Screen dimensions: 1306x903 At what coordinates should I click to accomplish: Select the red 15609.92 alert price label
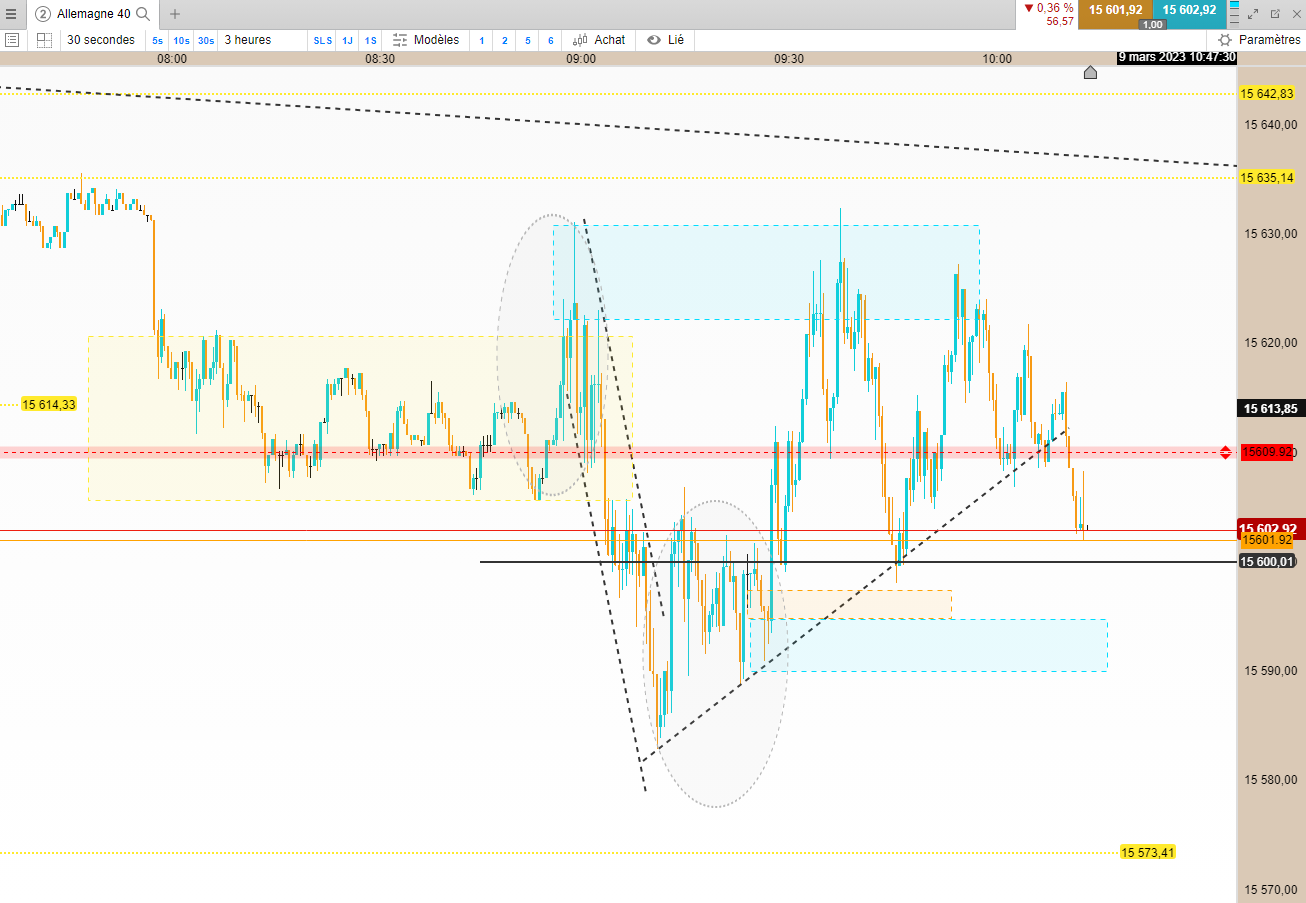(x=1267, y=452)
